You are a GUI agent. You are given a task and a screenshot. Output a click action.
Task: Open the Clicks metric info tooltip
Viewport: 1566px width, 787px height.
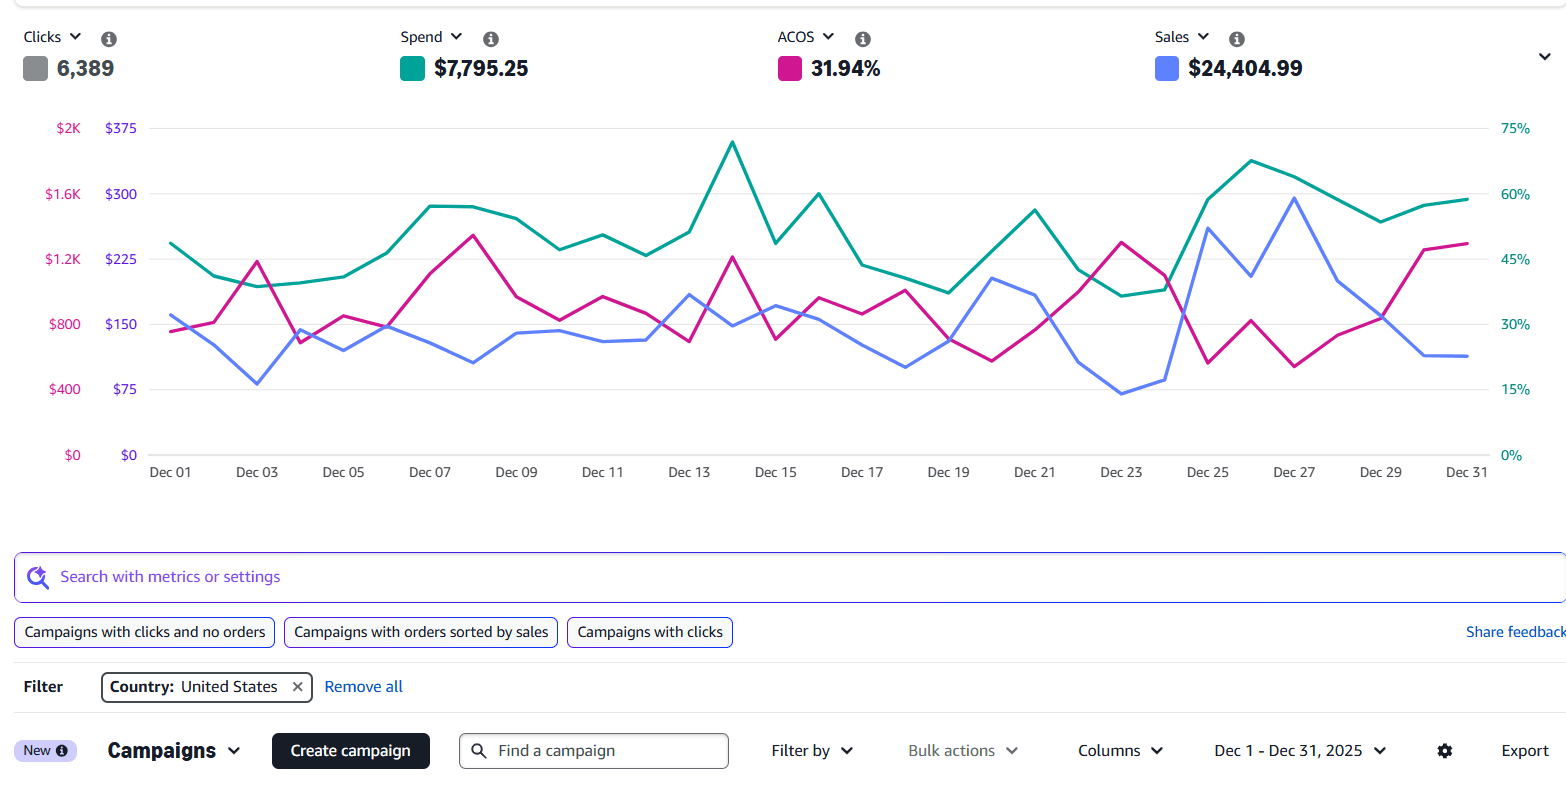point(108,38)
